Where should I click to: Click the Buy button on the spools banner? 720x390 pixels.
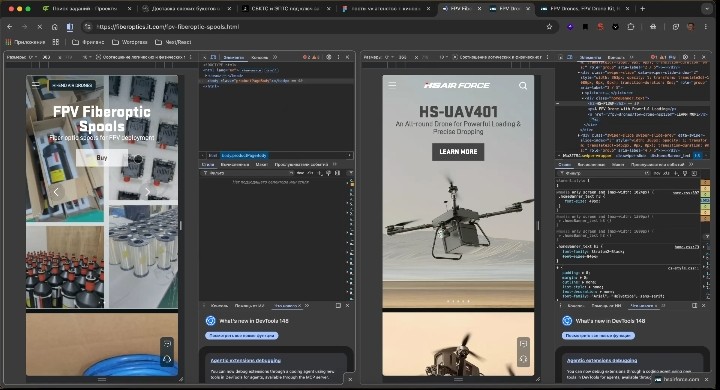pyautogui.click(x=102, y=158)
